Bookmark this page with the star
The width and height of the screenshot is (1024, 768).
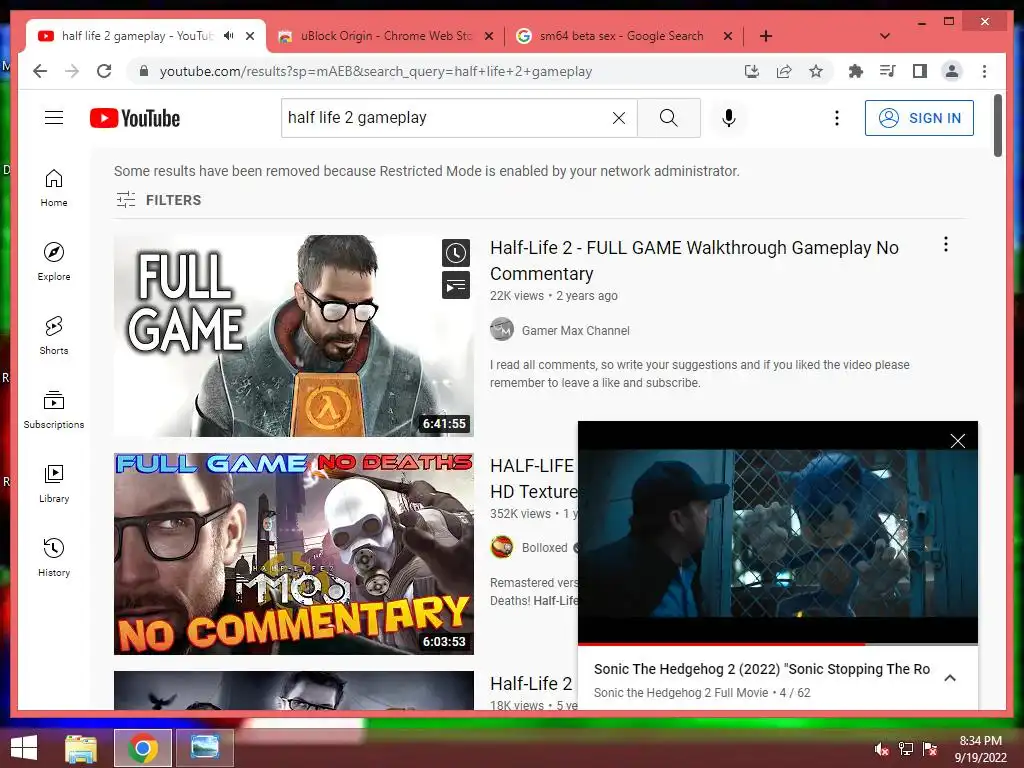pos(816,71)
